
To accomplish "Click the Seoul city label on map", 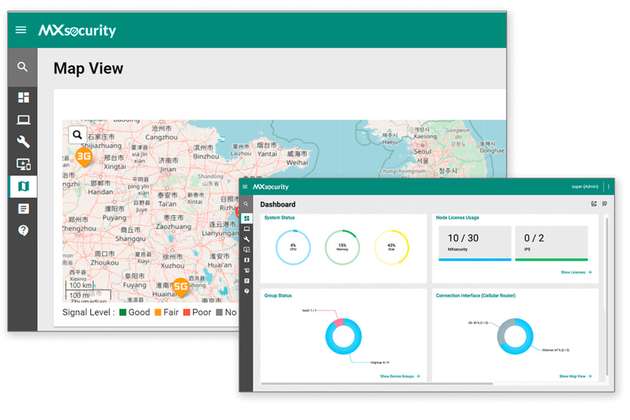I will (423, 152).
